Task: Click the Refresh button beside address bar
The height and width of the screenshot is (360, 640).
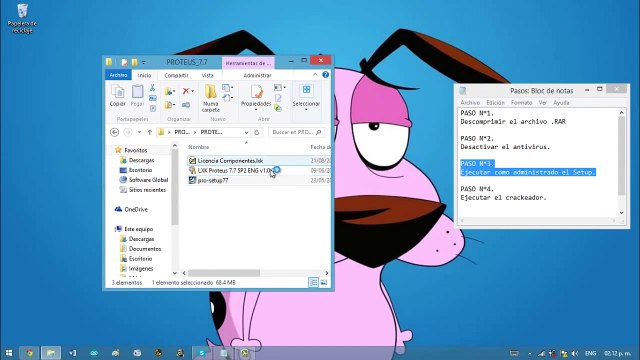Action: point(257,132)
